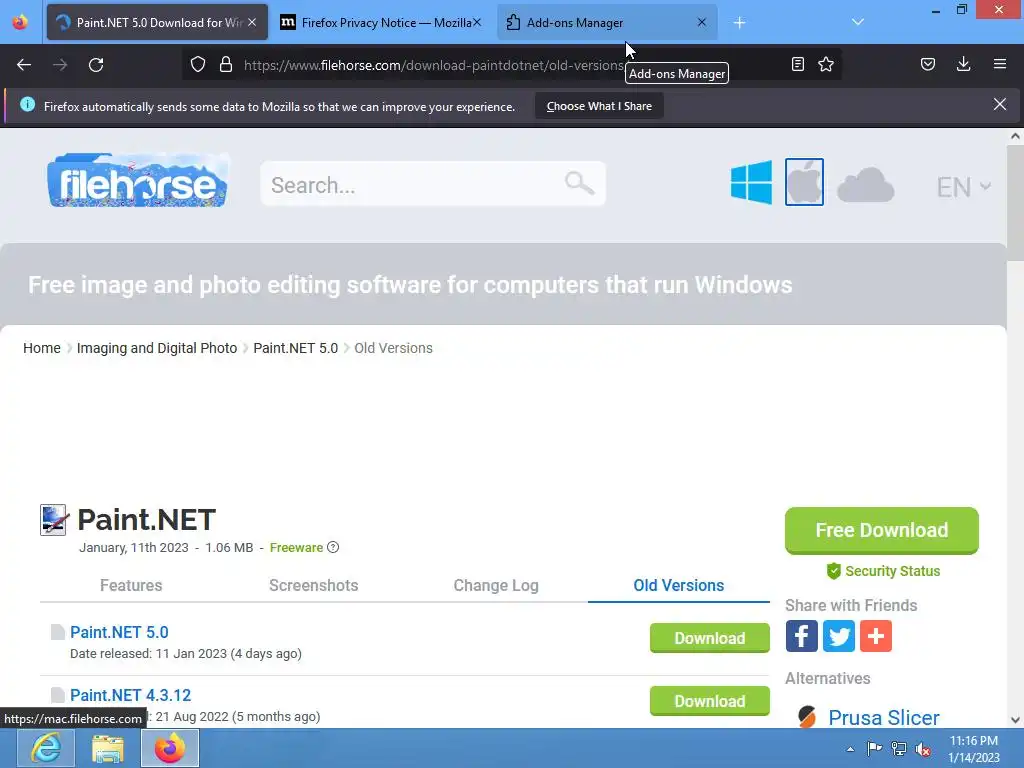Click the muted volume tray icon
The width and height of the screenshot is (1024, 768).
[x=923, y=749]
